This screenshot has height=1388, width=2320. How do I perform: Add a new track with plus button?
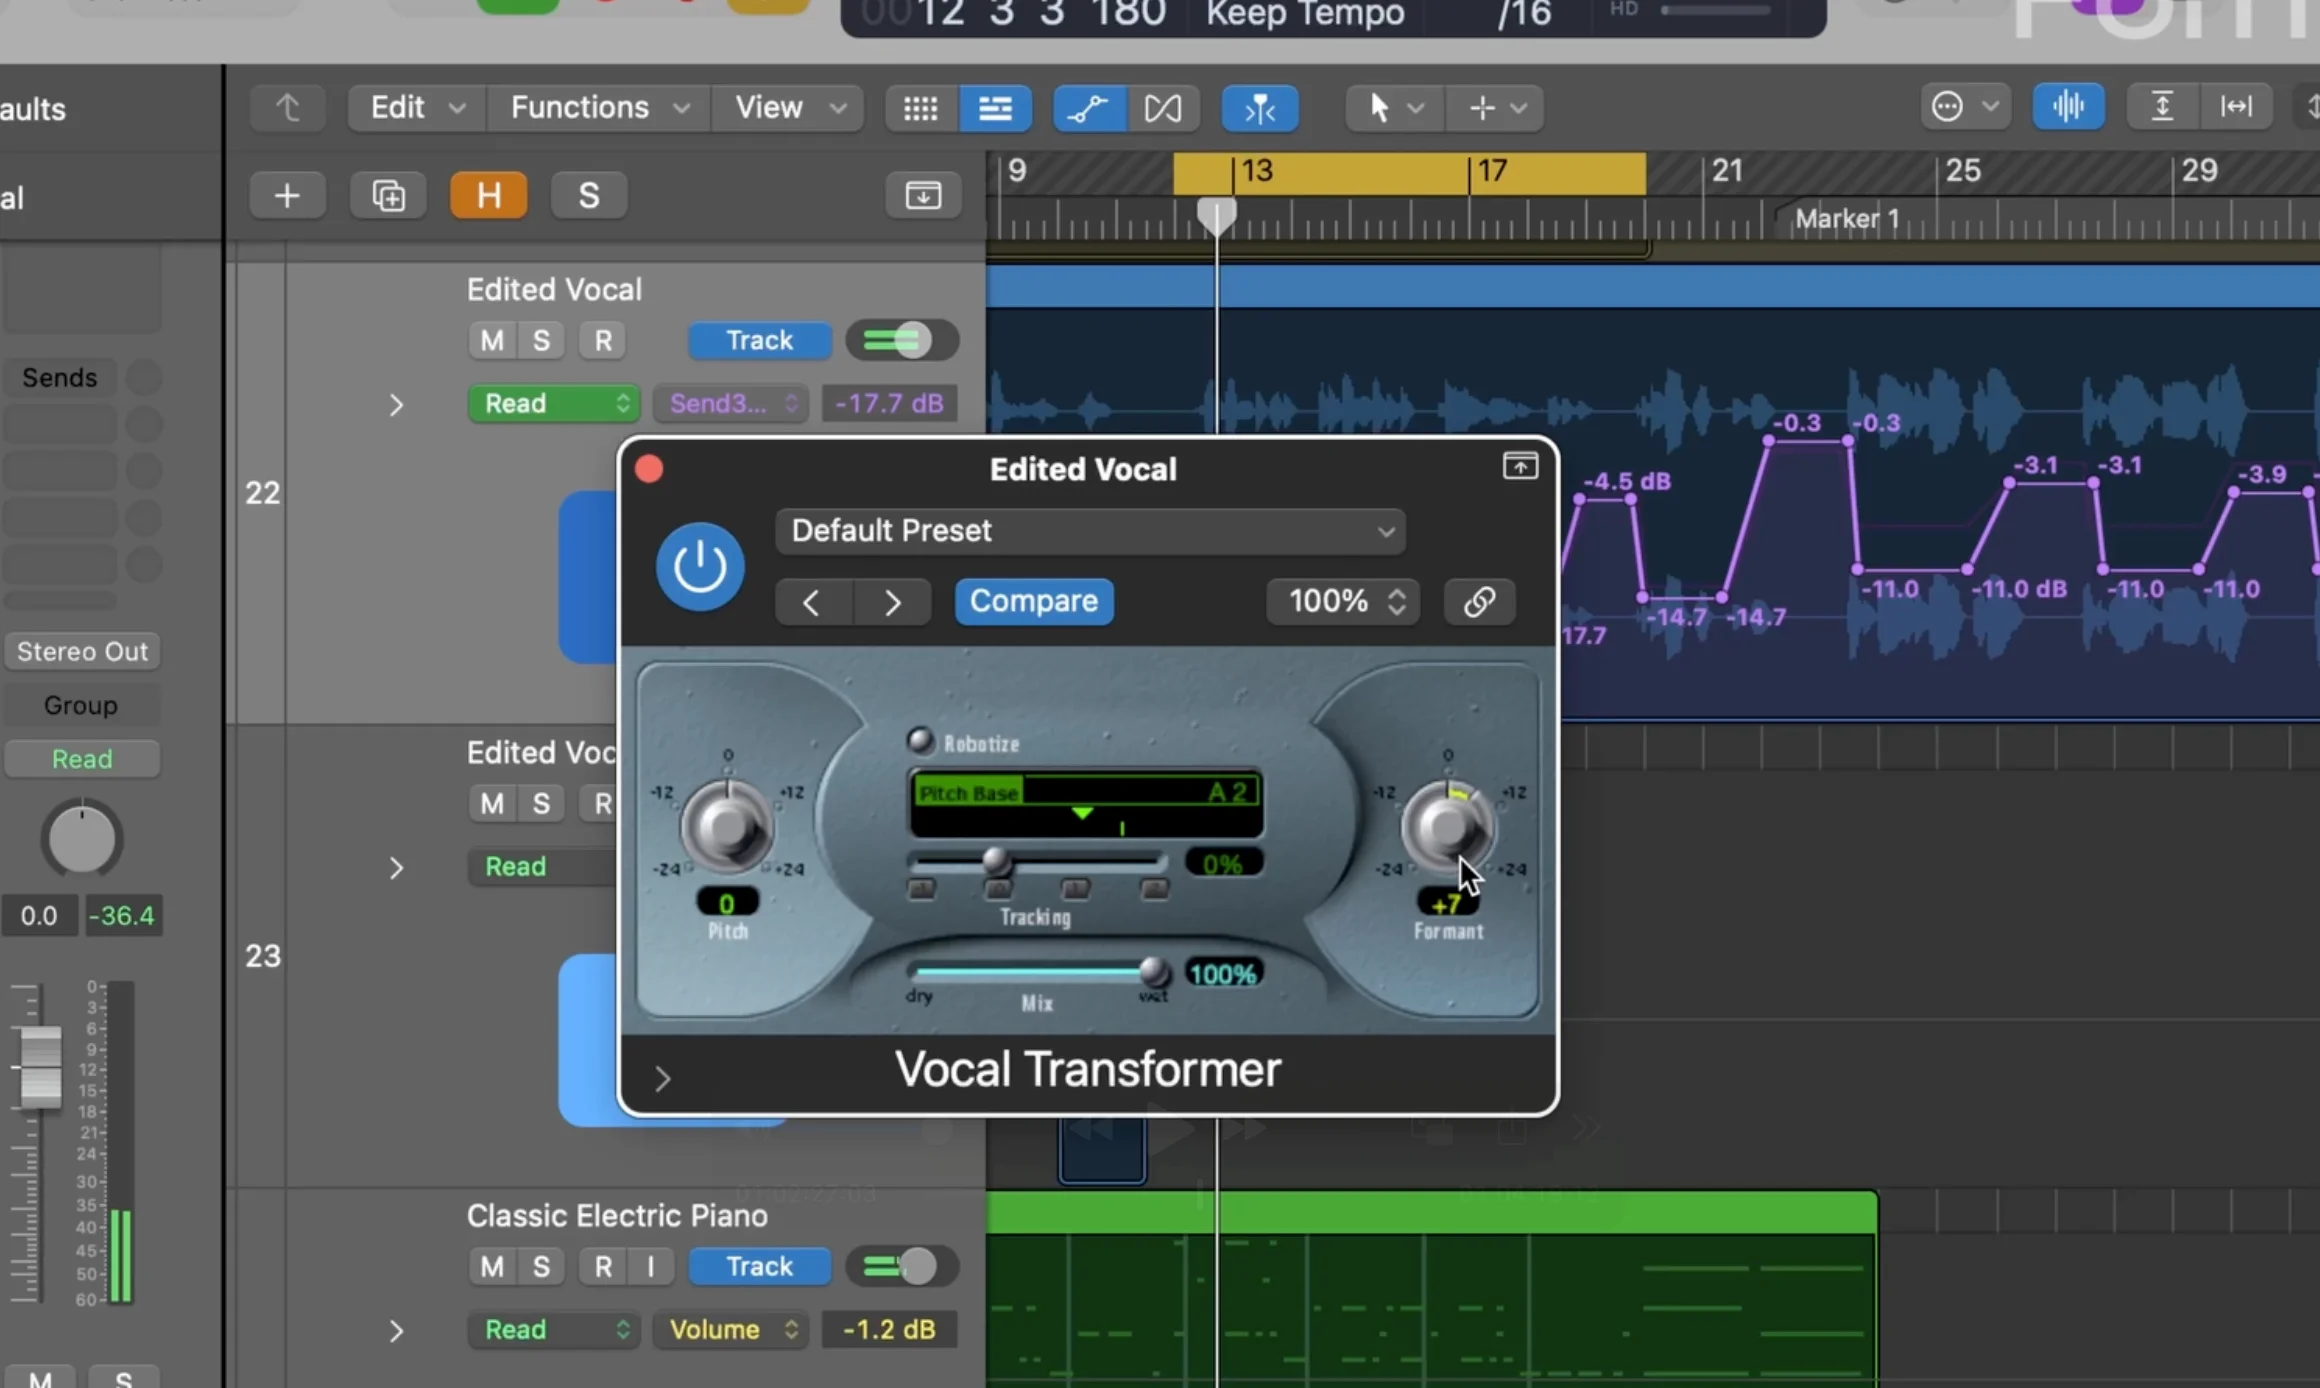click(287, 195)
